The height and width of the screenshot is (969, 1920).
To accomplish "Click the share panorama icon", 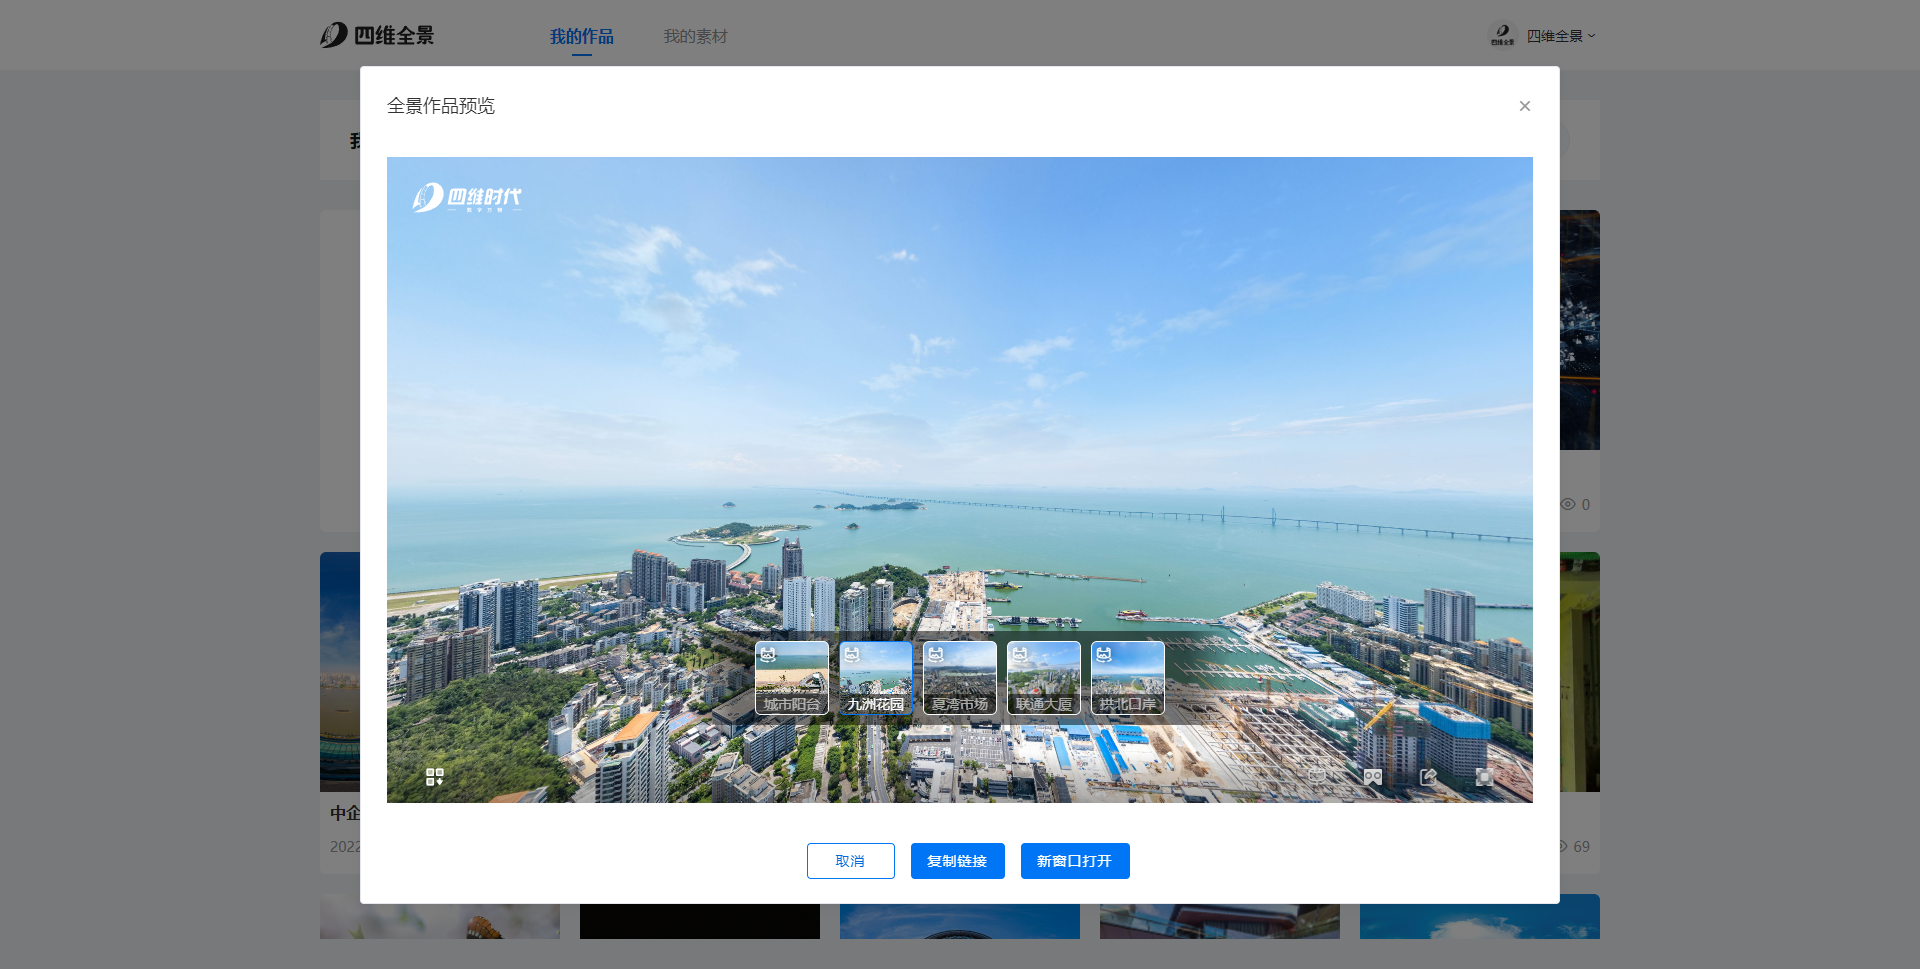I will (x=1428, y=777).
